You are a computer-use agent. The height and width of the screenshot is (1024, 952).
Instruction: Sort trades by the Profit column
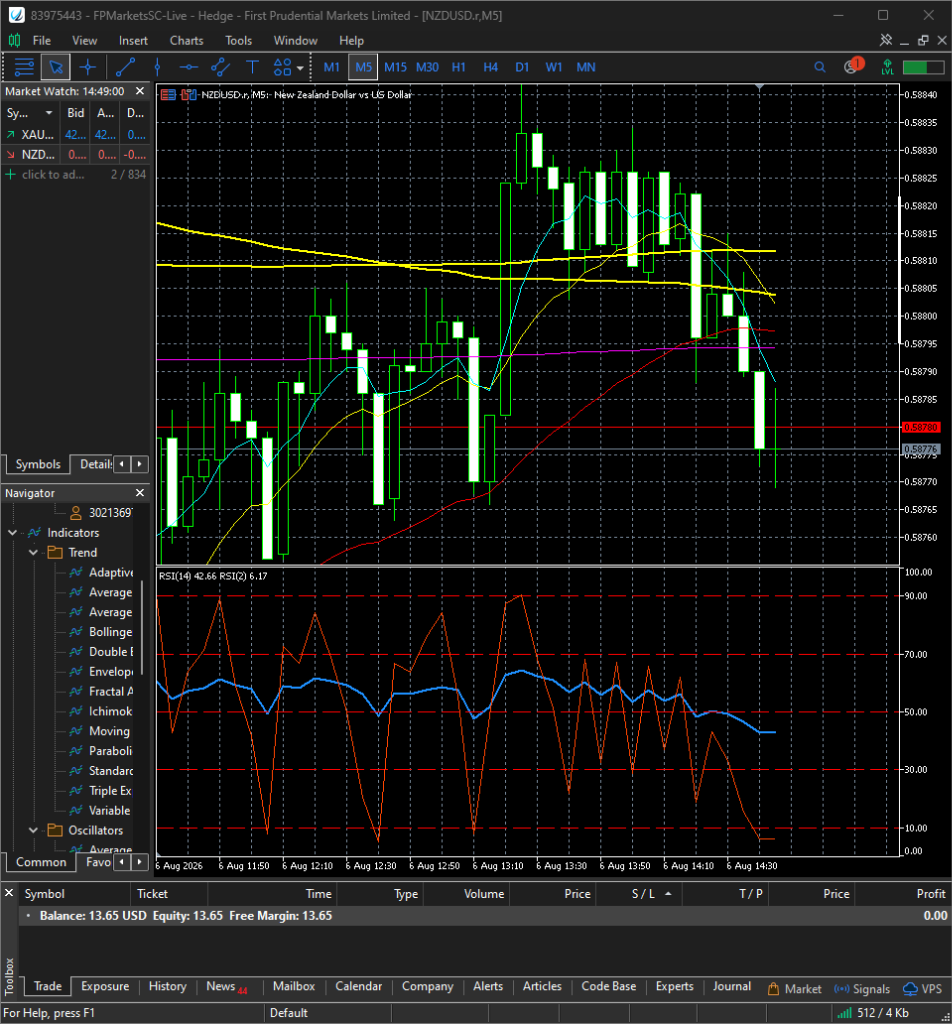pos(930,894)
